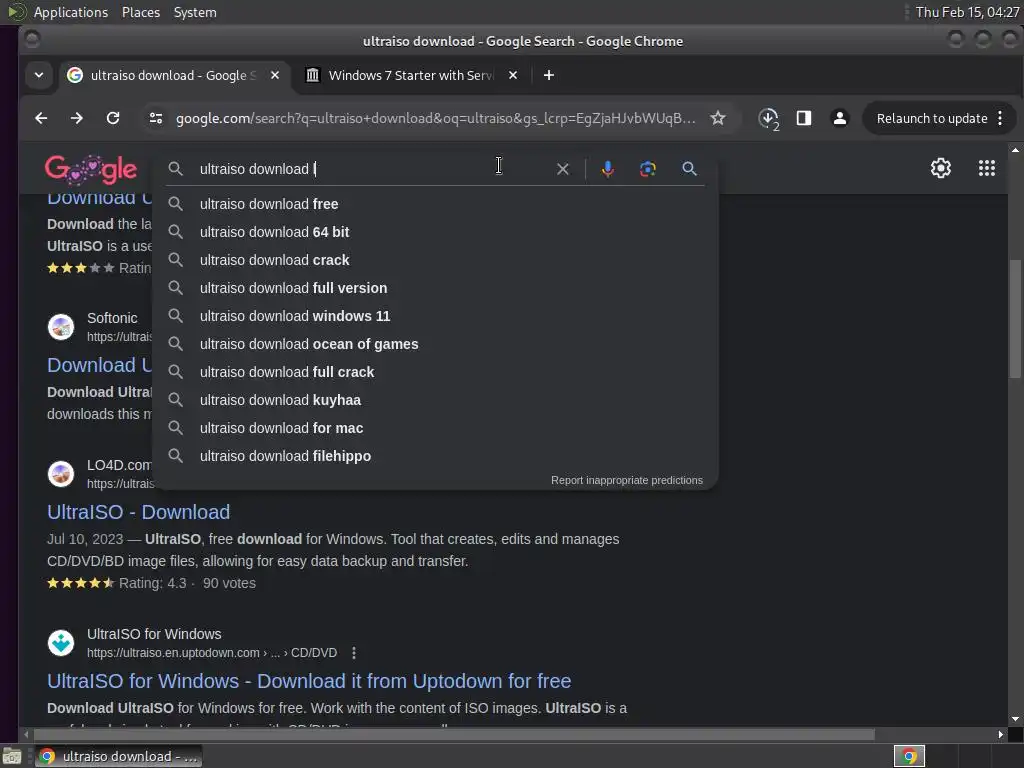View site information icon in address bar
The image size is (1024, 768).
click(x=156, y=118)
